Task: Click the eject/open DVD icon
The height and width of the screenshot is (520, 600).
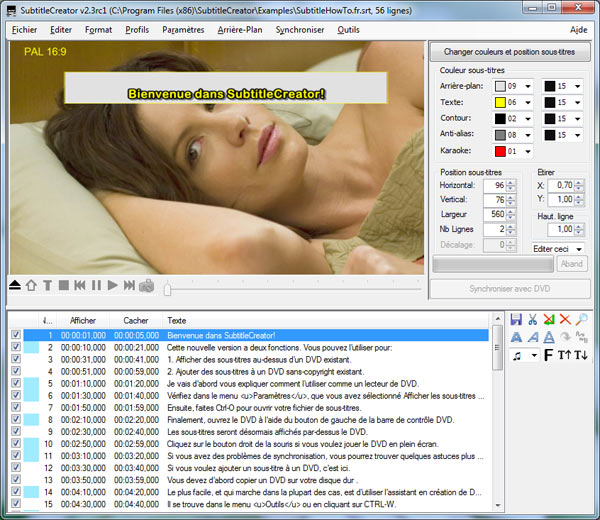Action: 15,285
